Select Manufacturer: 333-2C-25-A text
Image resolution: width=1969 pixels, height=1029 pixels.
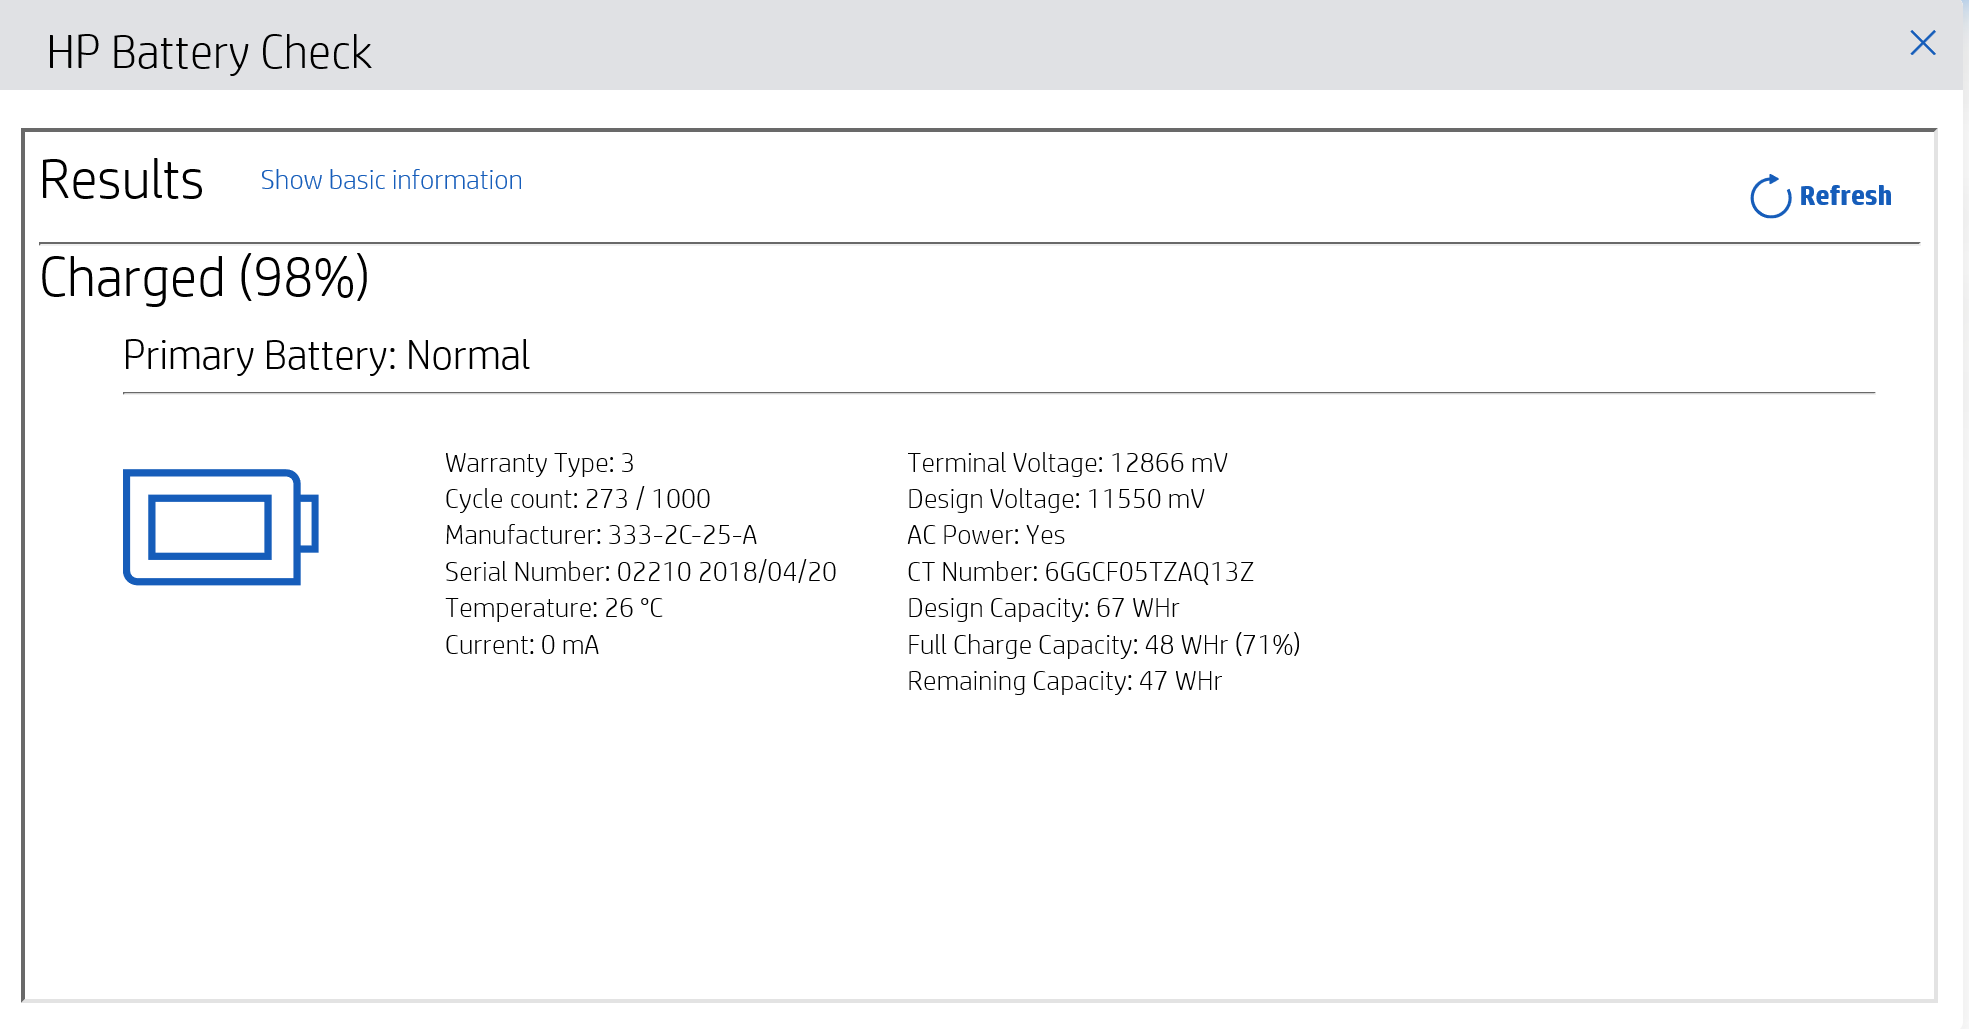click(x=601, y=535)
